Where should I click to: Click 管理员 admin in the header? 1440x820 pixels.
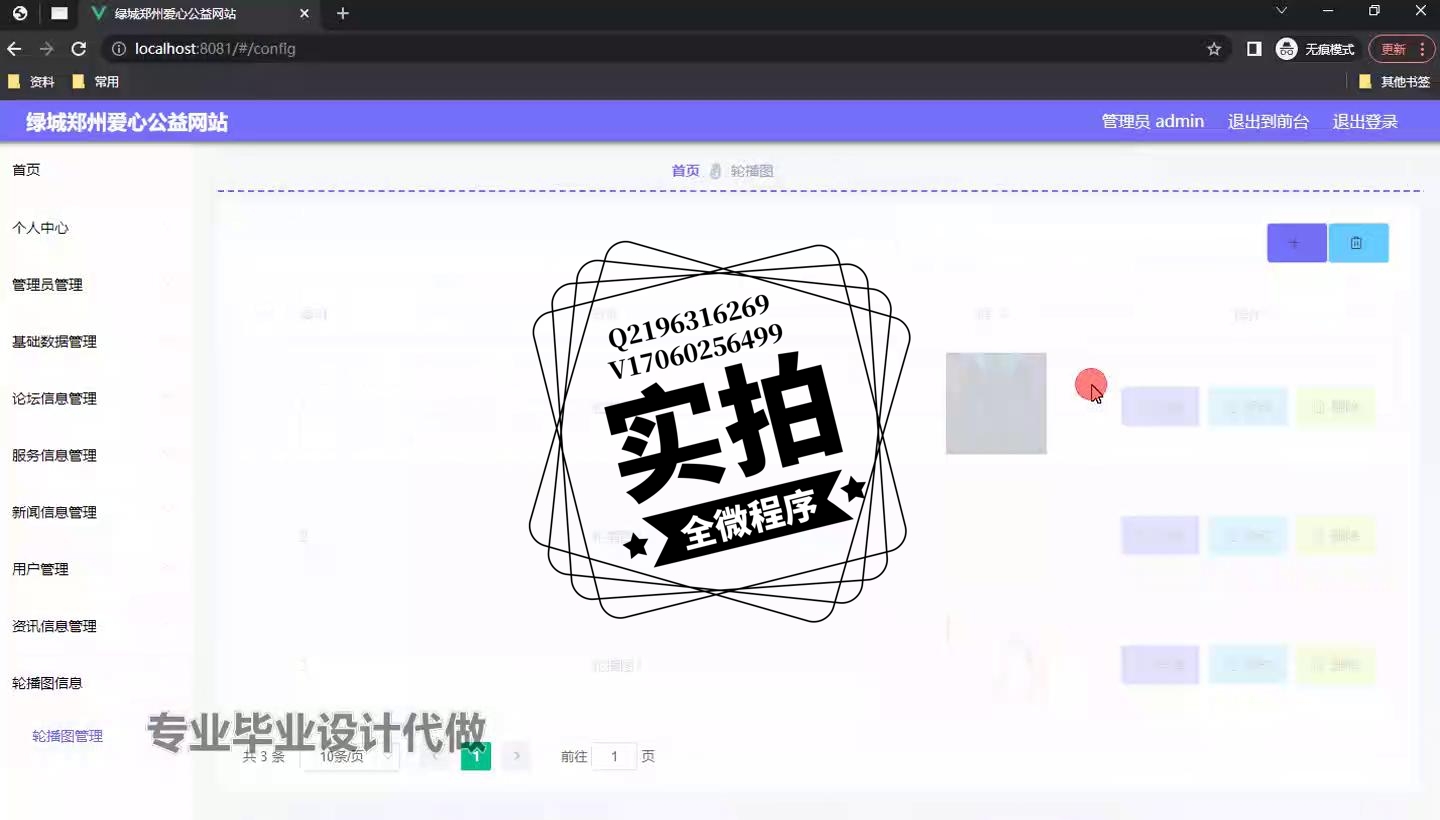[x=1153, y=121]
